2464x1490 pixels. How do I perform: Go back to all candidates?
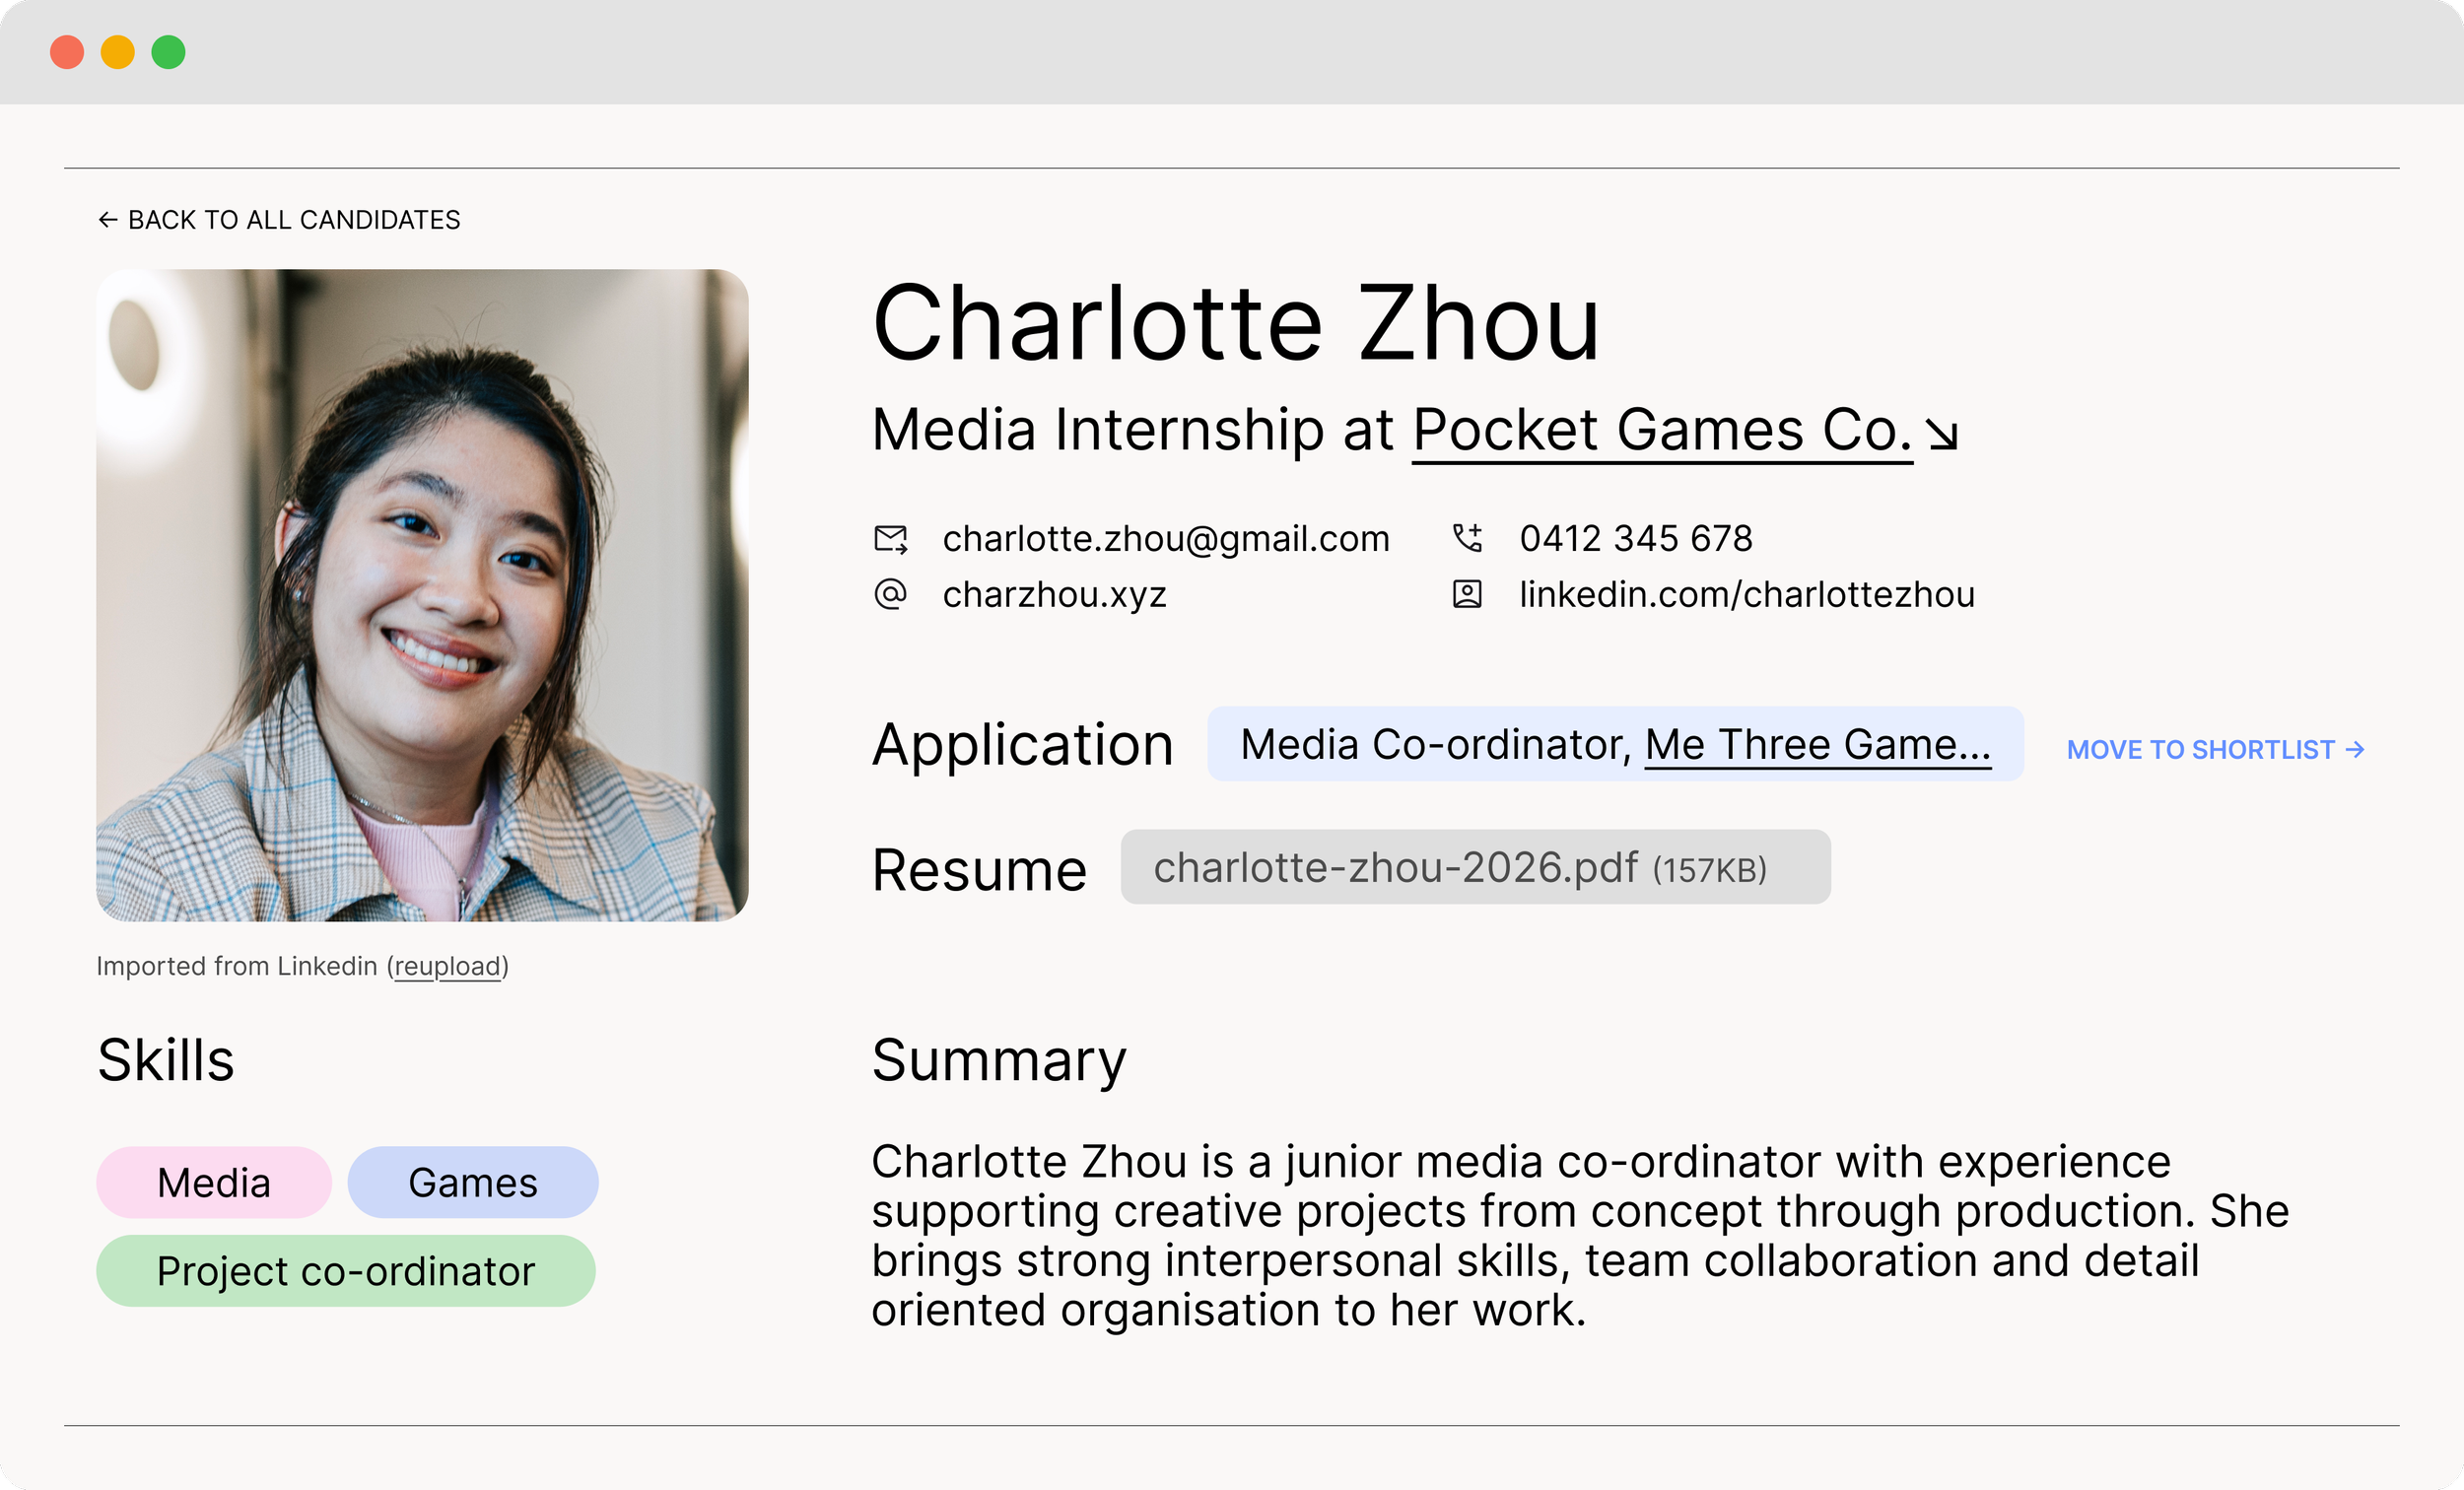pyautogui.click(x=279, y=220)
